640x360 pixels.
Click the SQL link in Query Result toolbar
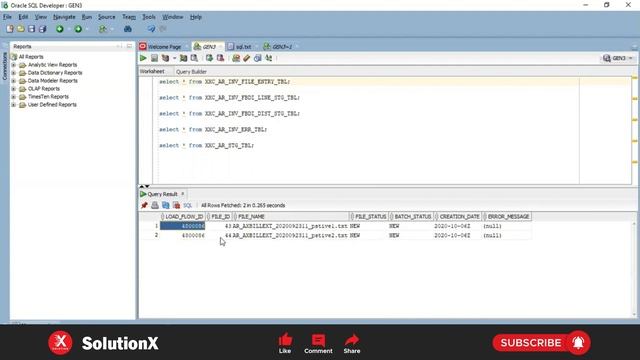coord(187,205)
